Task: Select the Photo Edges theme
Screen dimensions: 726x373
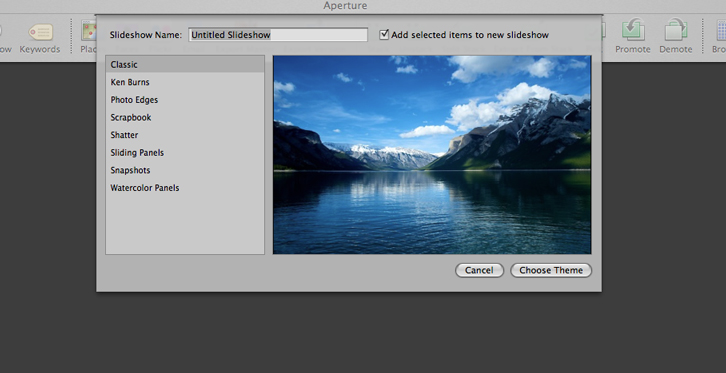Action: tap(185, 100)
